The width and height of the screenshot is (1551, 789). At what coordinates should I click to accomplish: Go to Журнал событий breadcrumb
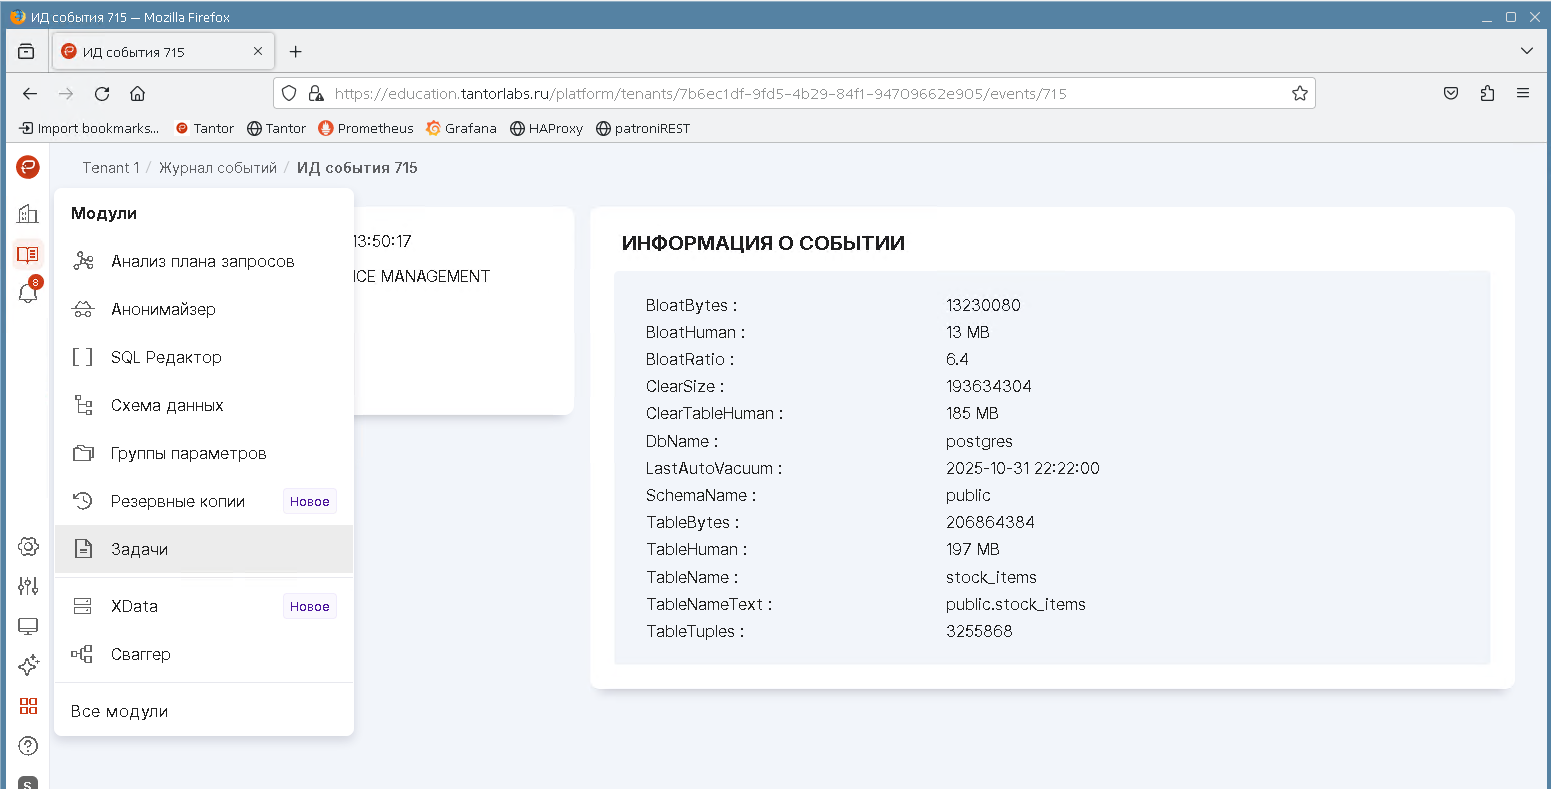pyautogui.click(x=217, y=168)
